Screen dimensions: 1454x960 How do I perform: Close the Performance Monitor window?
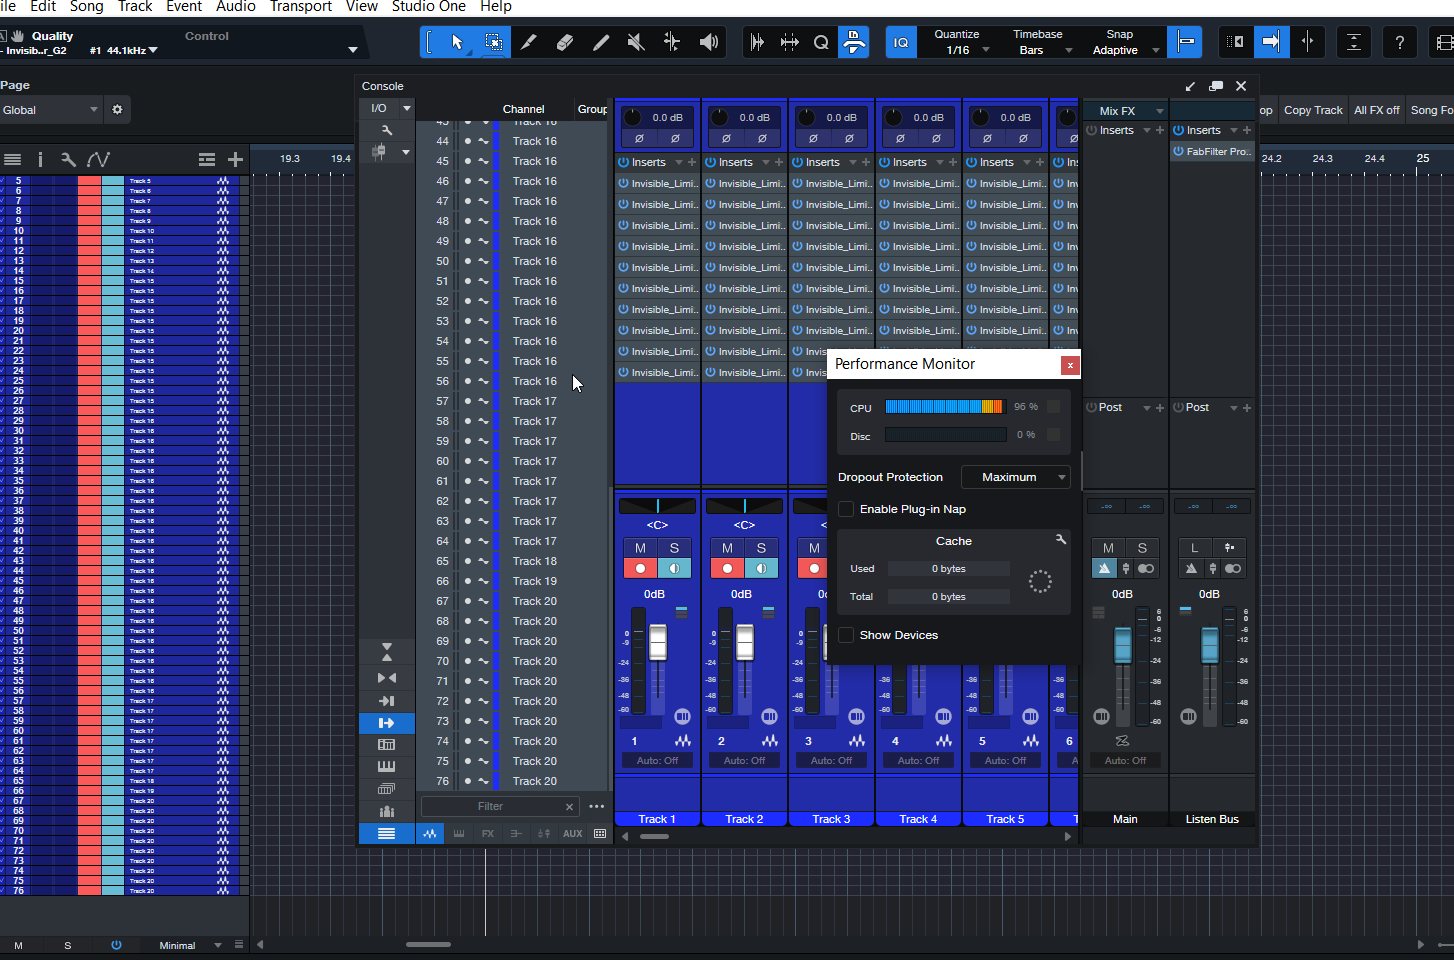(1070, 365)
